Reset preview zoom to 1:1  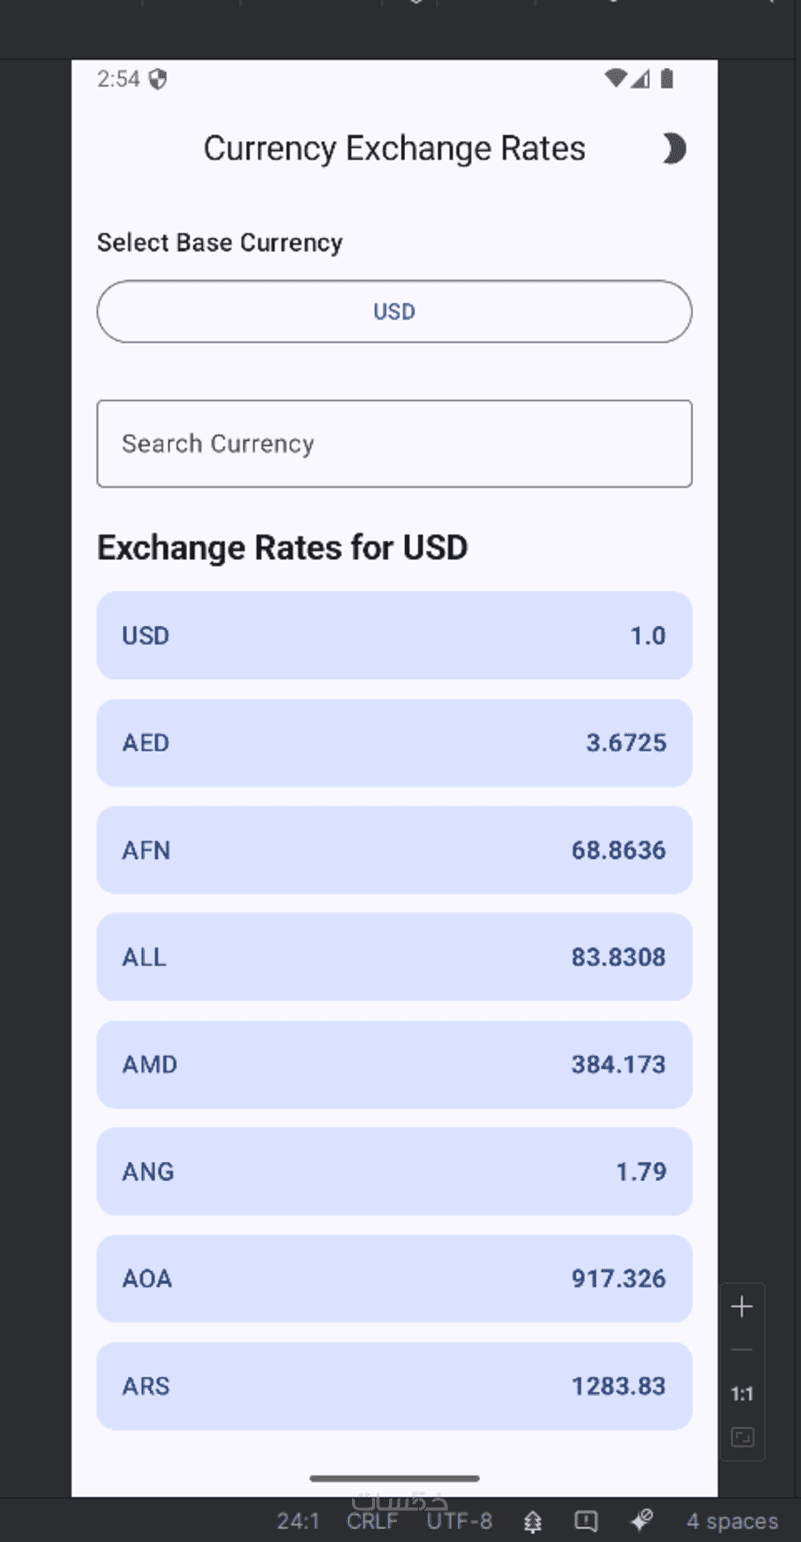(742, 1394)
